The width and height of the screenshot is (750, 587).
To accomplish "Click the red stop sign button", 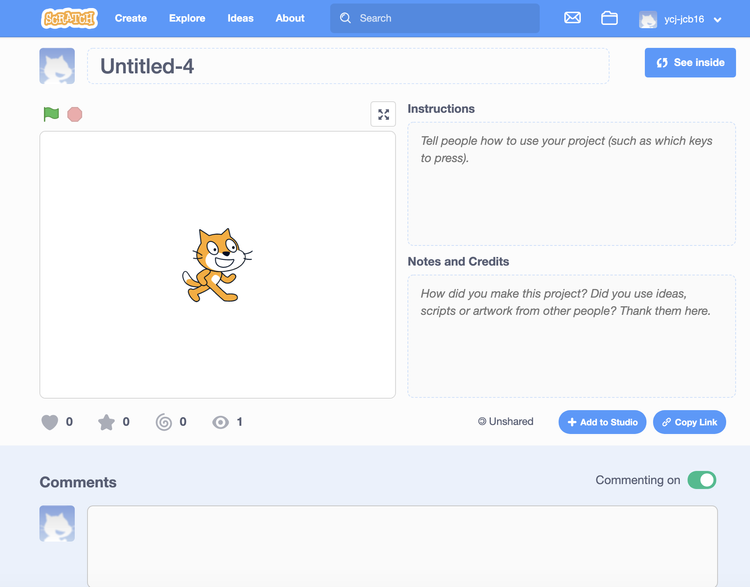I will [75, 114].
